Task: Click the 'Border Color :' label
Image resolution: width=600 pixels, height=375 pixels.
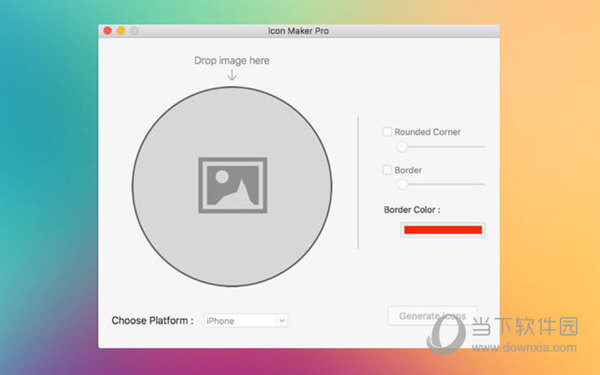Action: pos(412,210)
